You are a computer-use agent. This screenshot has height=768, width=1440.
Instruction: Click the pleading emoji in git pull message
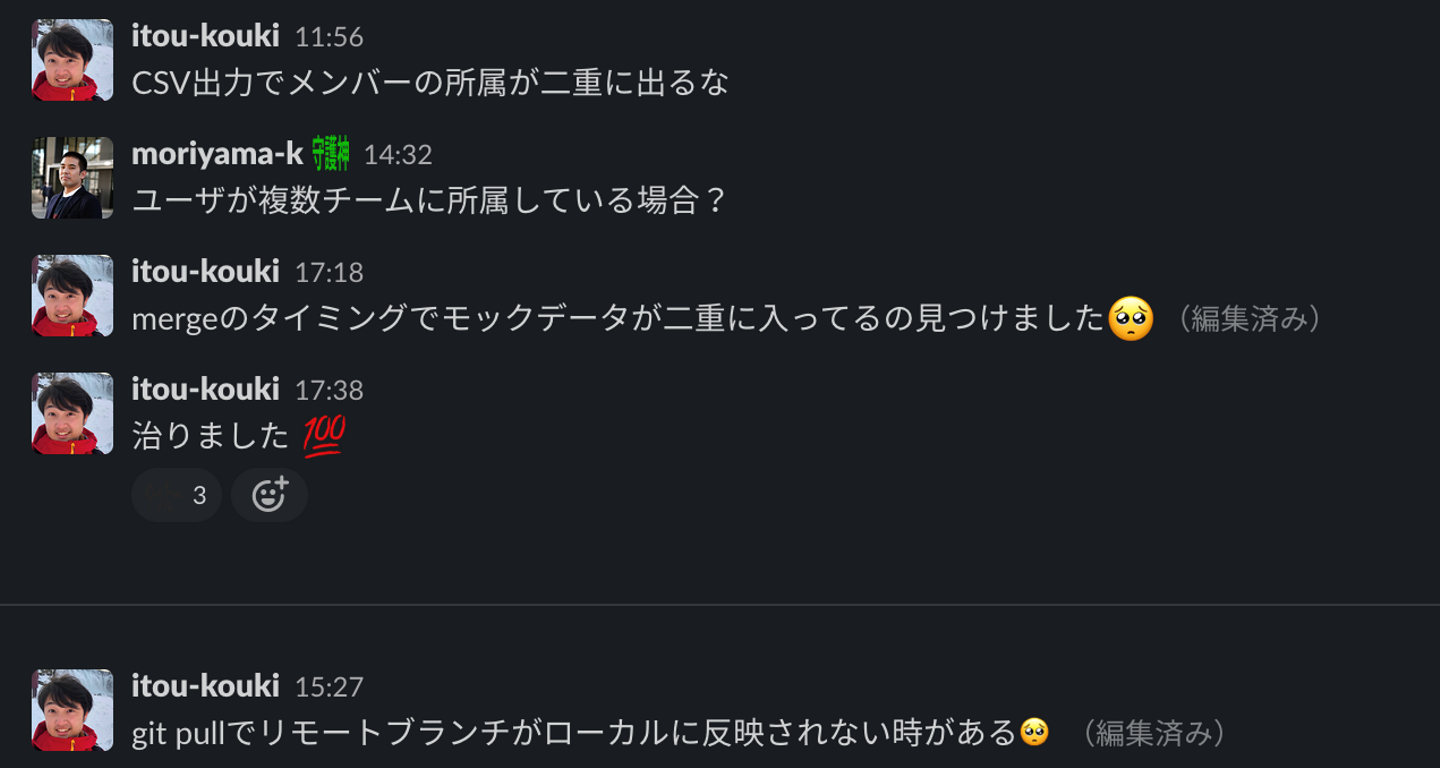tap(1034, 733)
